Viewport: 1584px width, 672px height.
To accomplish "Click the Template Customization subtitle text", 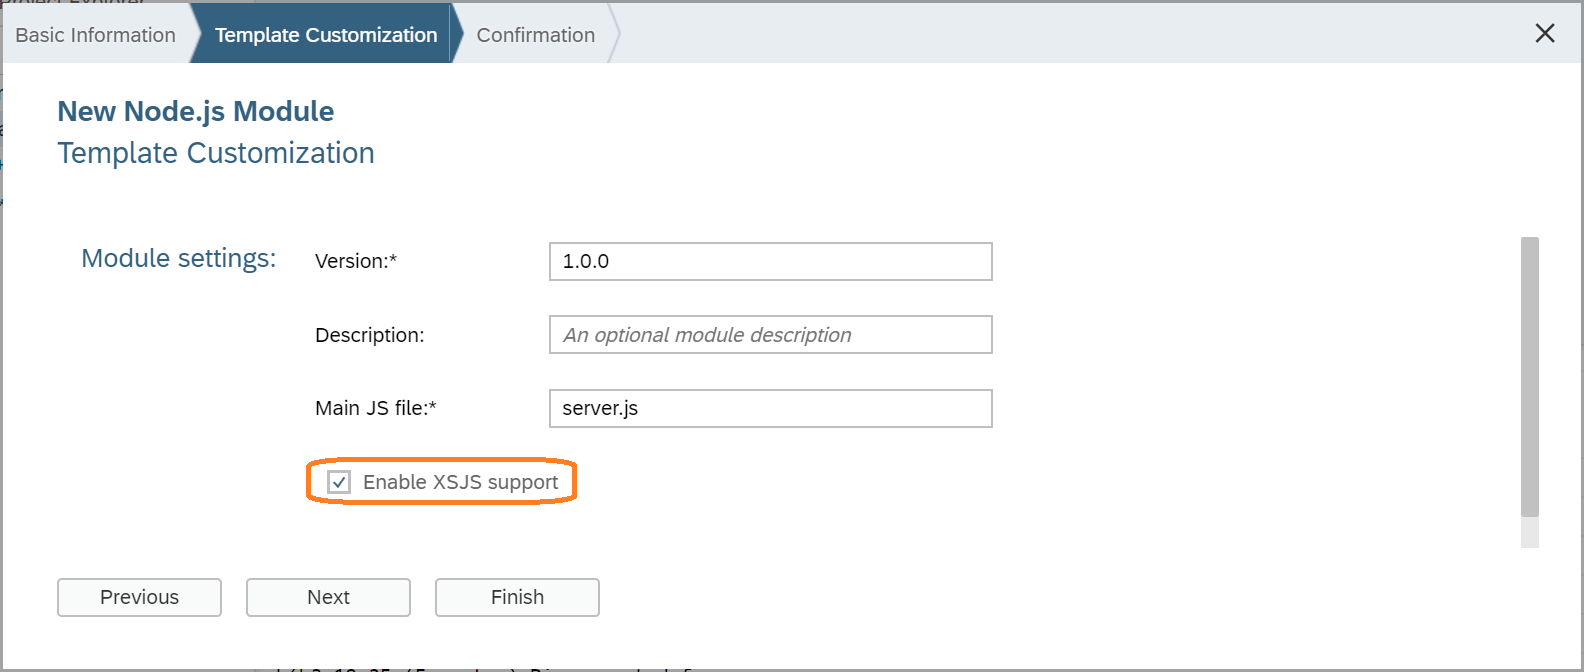I will click(x=216, y=153).
